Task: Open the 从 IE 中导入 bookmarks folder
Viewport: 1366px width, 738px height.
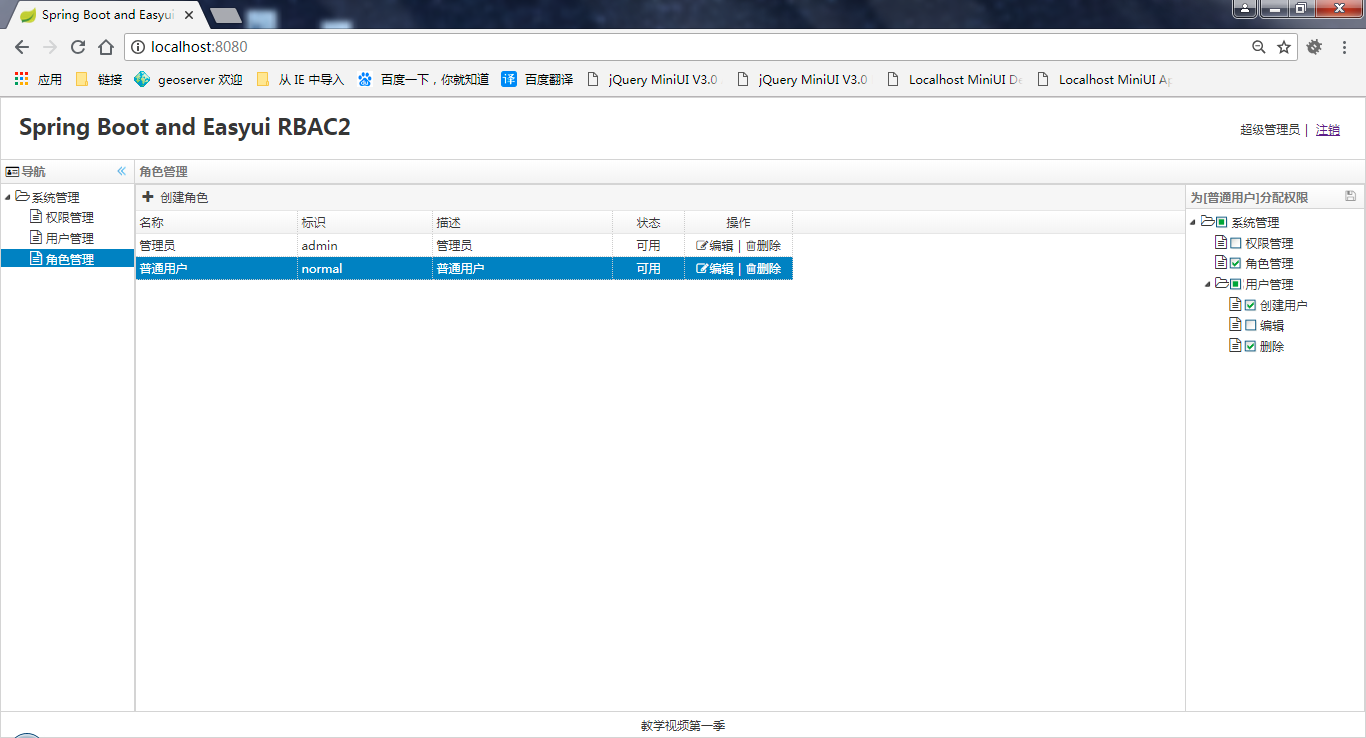Action: pos(300,79)
